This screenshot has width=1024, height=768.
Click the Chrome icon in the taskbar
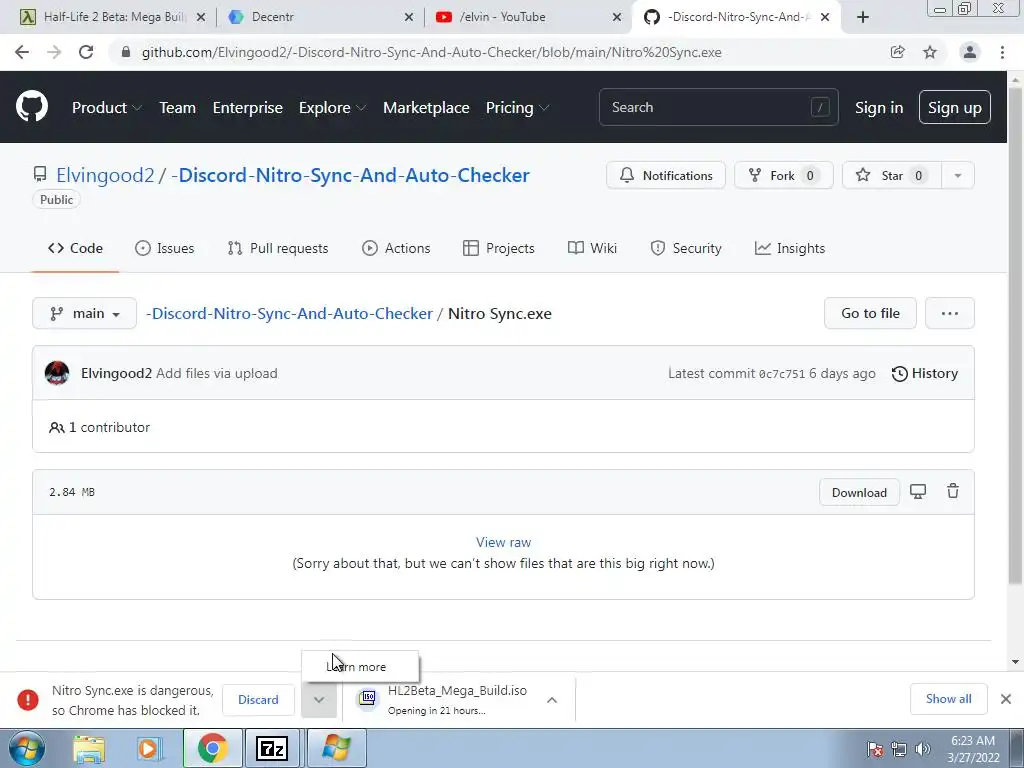click(x=212, y=748)
